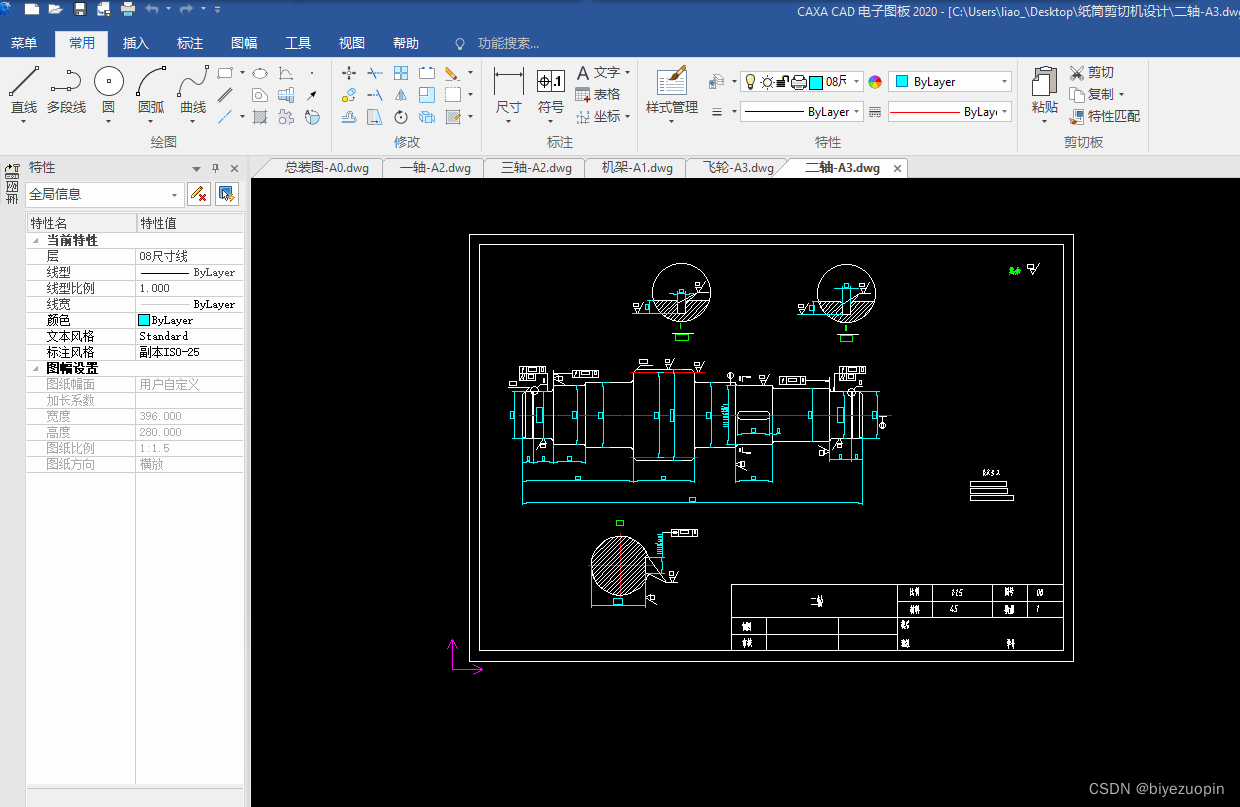Expand the 文字 dropdown arrow
This screenshot has width=1240, height=807.
point(628,73)
